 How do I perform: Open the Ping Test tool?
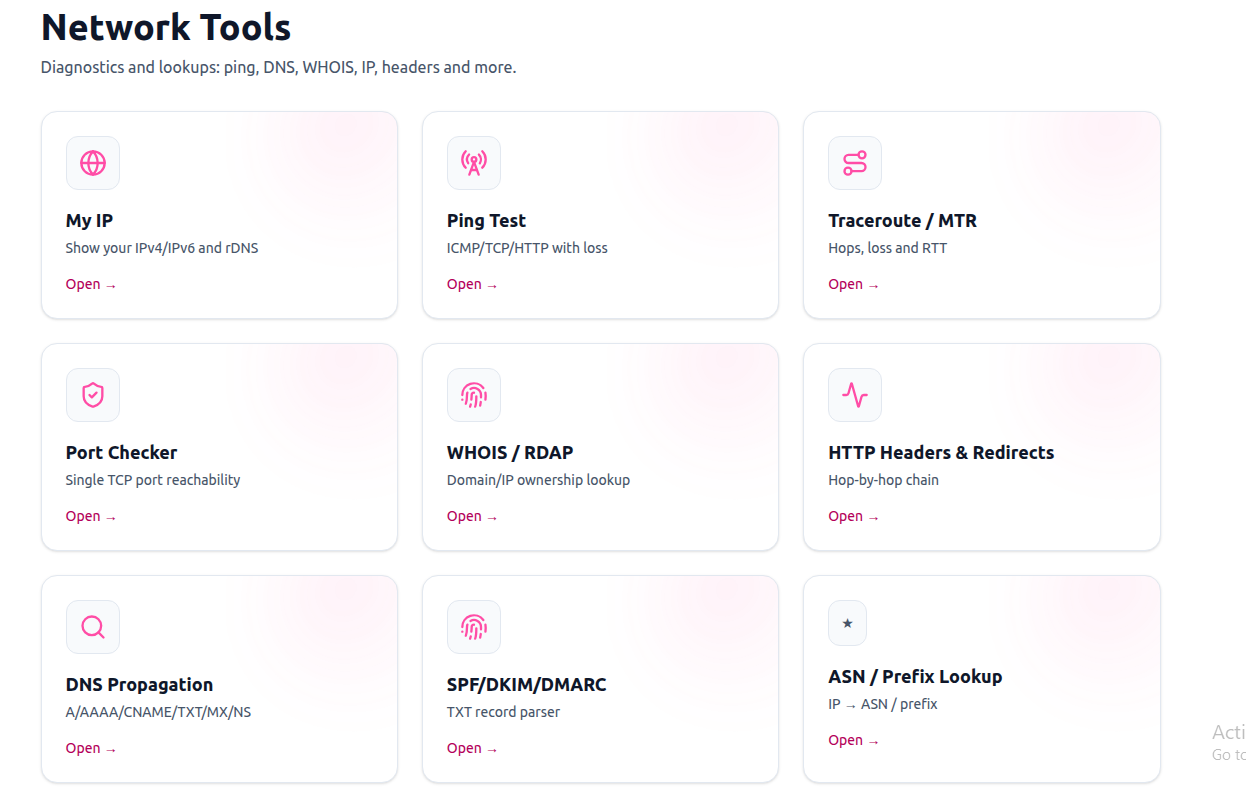(x=472, y=283)
